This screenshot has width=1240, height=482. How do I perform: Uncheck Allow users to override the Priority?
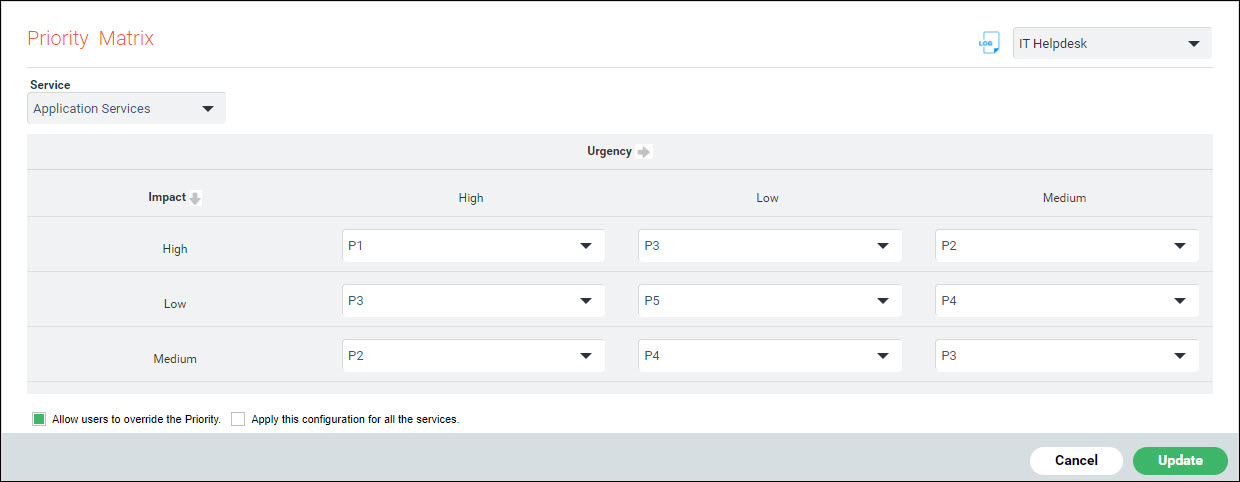(39, 419)
